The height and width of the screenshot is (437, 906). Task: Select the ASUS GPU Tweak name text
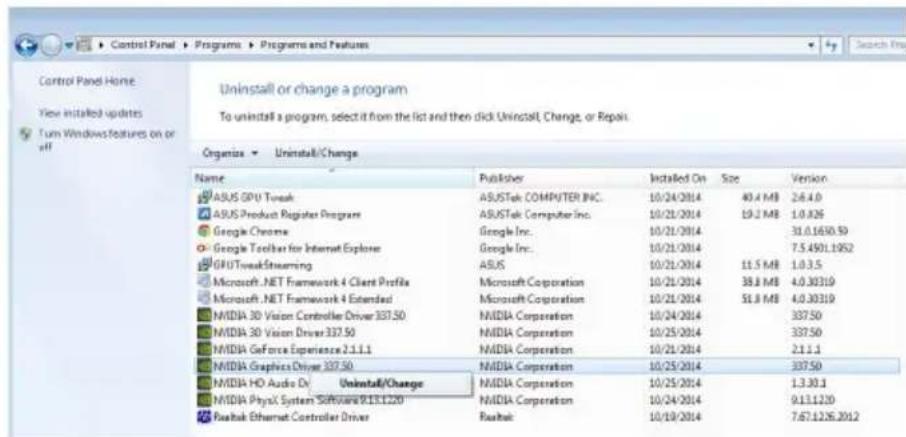pos(253,198)
